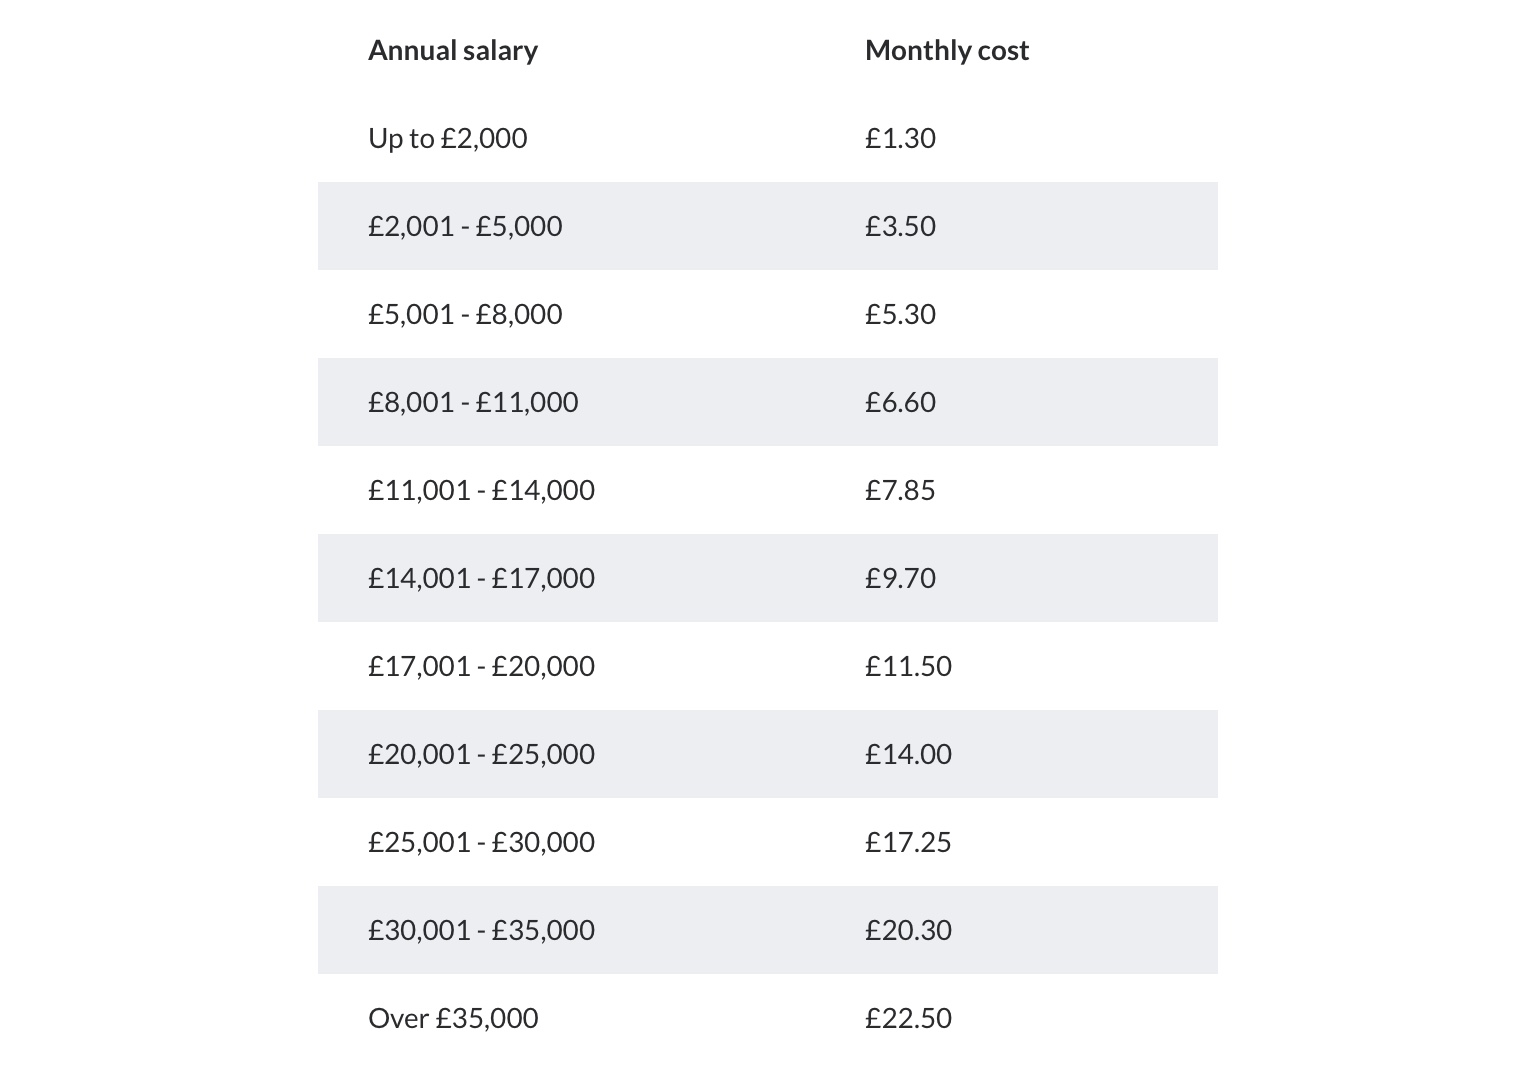
Task: Select the £11,001 - £14,000 salary cell
Action: 481,490
